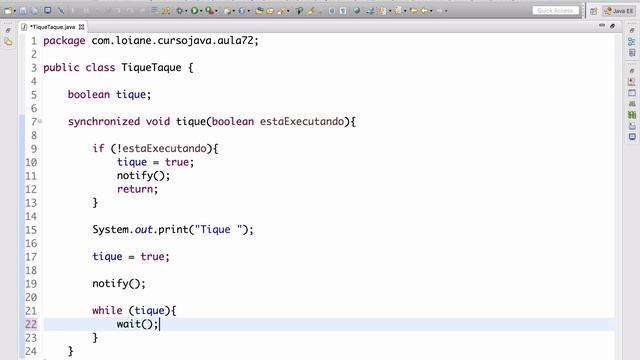
Task: Expand the External Tools dropdown arrow
Action: (216, 11)
